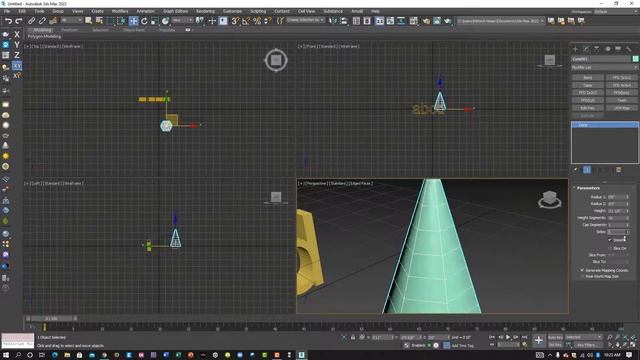Open the Select by Name dialog
Image resolution: width=640 pixels, height=360 pixels.
pyautogui.click(x=99, y=20)
